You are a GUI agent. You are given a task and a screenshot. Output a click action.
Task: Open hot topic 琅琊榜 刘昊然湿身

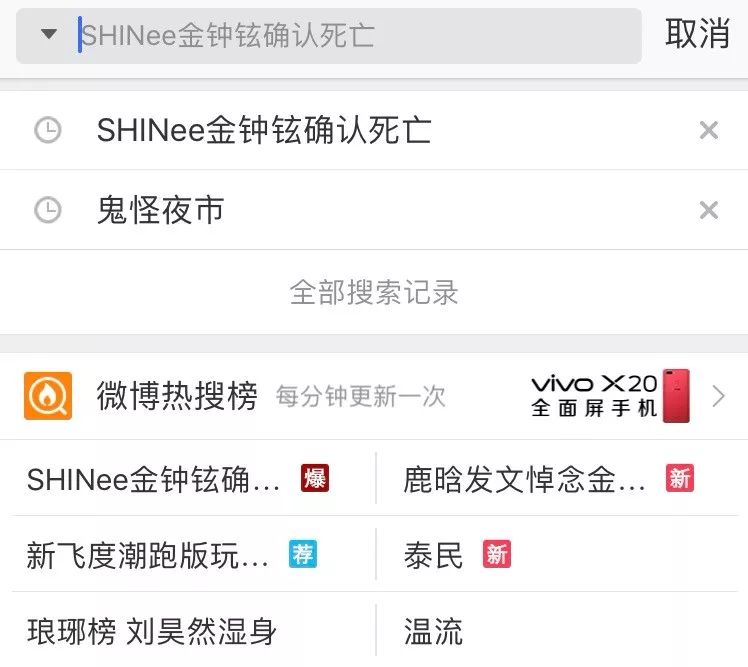point(152,632)
